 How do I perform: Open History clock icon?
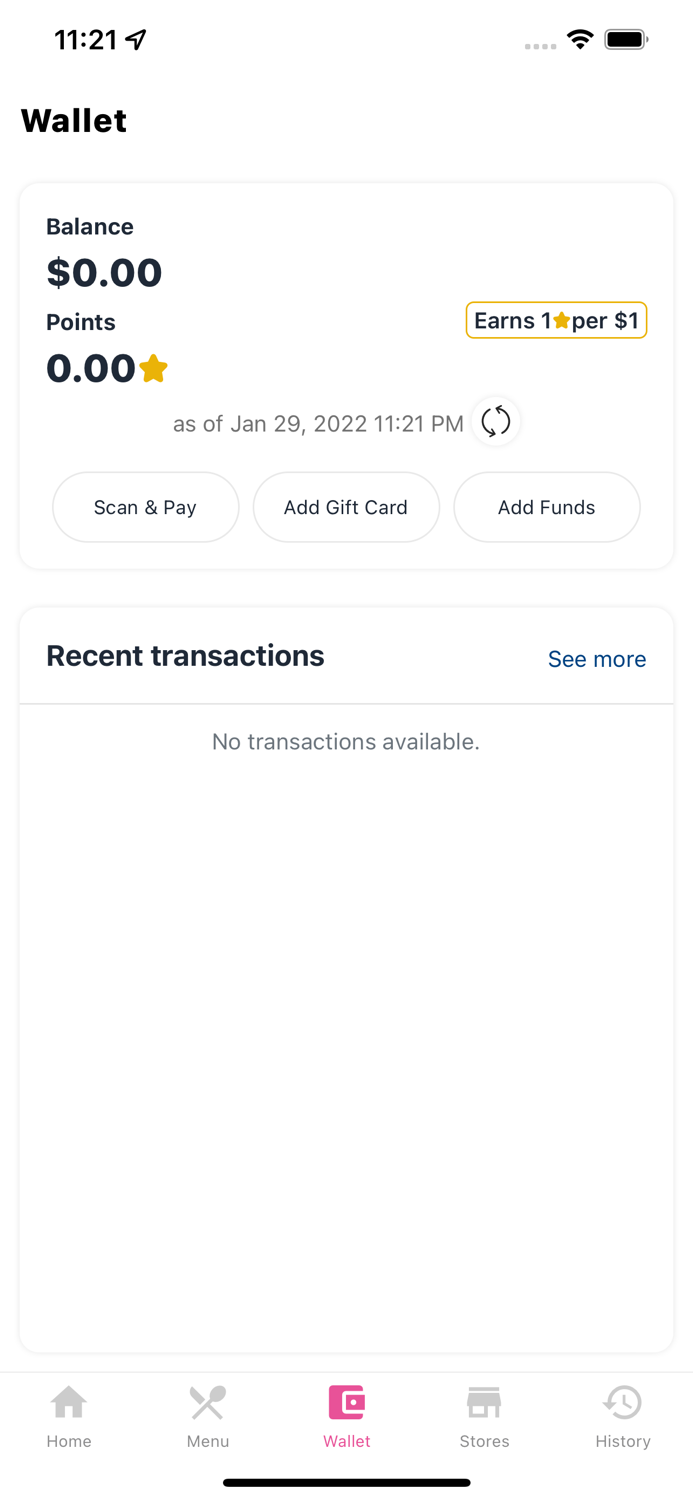click(x=622, y=1403)
